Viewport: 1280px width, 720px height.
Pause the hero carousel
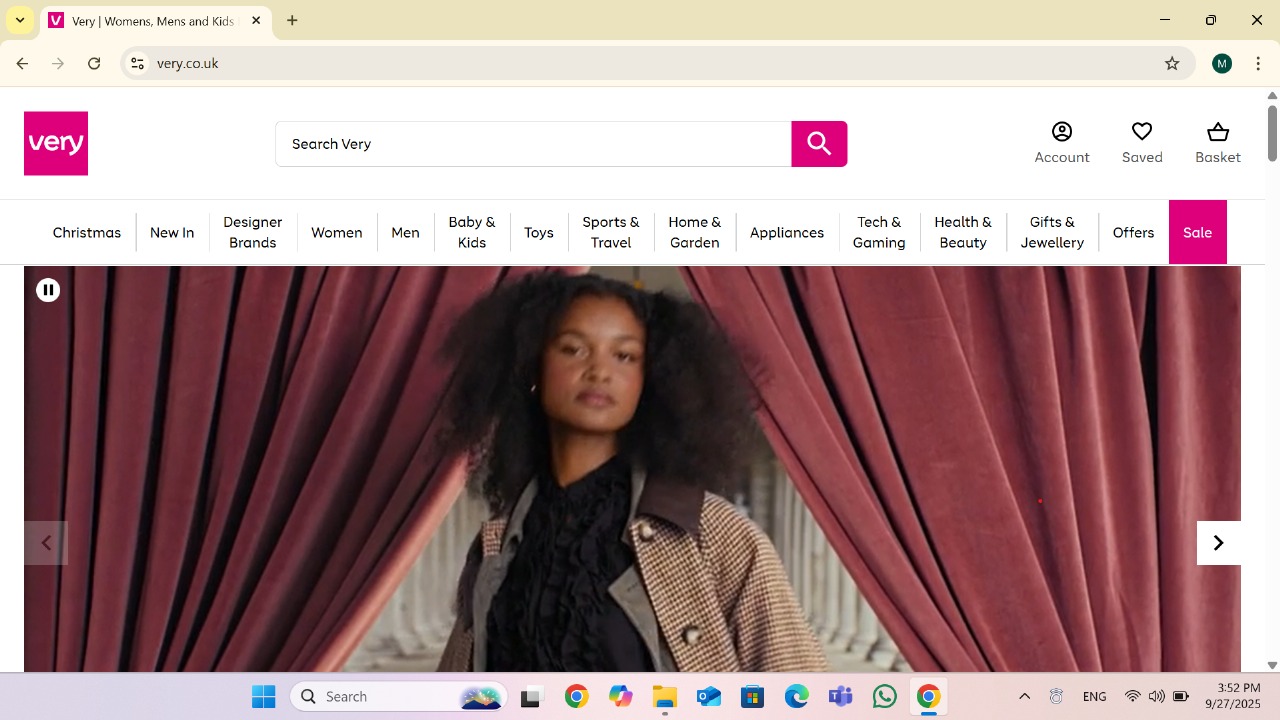tap(48, 290)
